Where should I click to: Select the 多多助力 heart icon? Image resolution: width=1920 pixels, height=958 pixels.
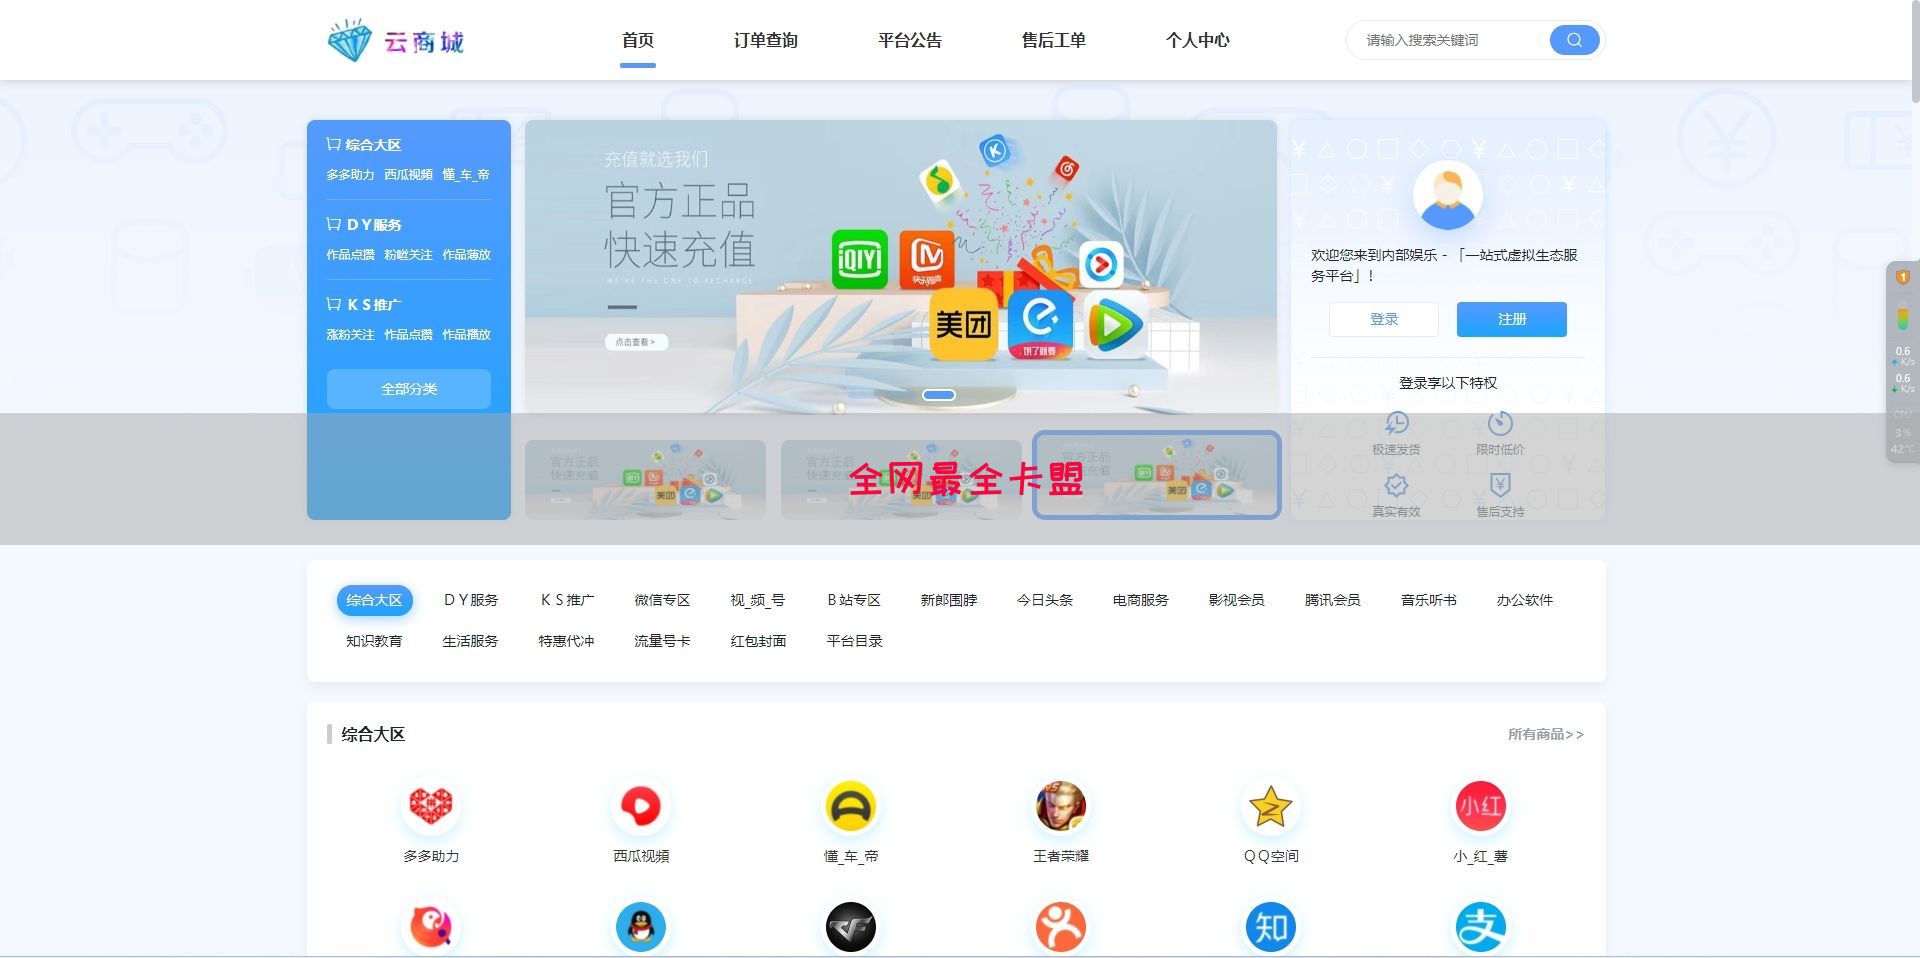pyautogui.click(x=430, y=806)
